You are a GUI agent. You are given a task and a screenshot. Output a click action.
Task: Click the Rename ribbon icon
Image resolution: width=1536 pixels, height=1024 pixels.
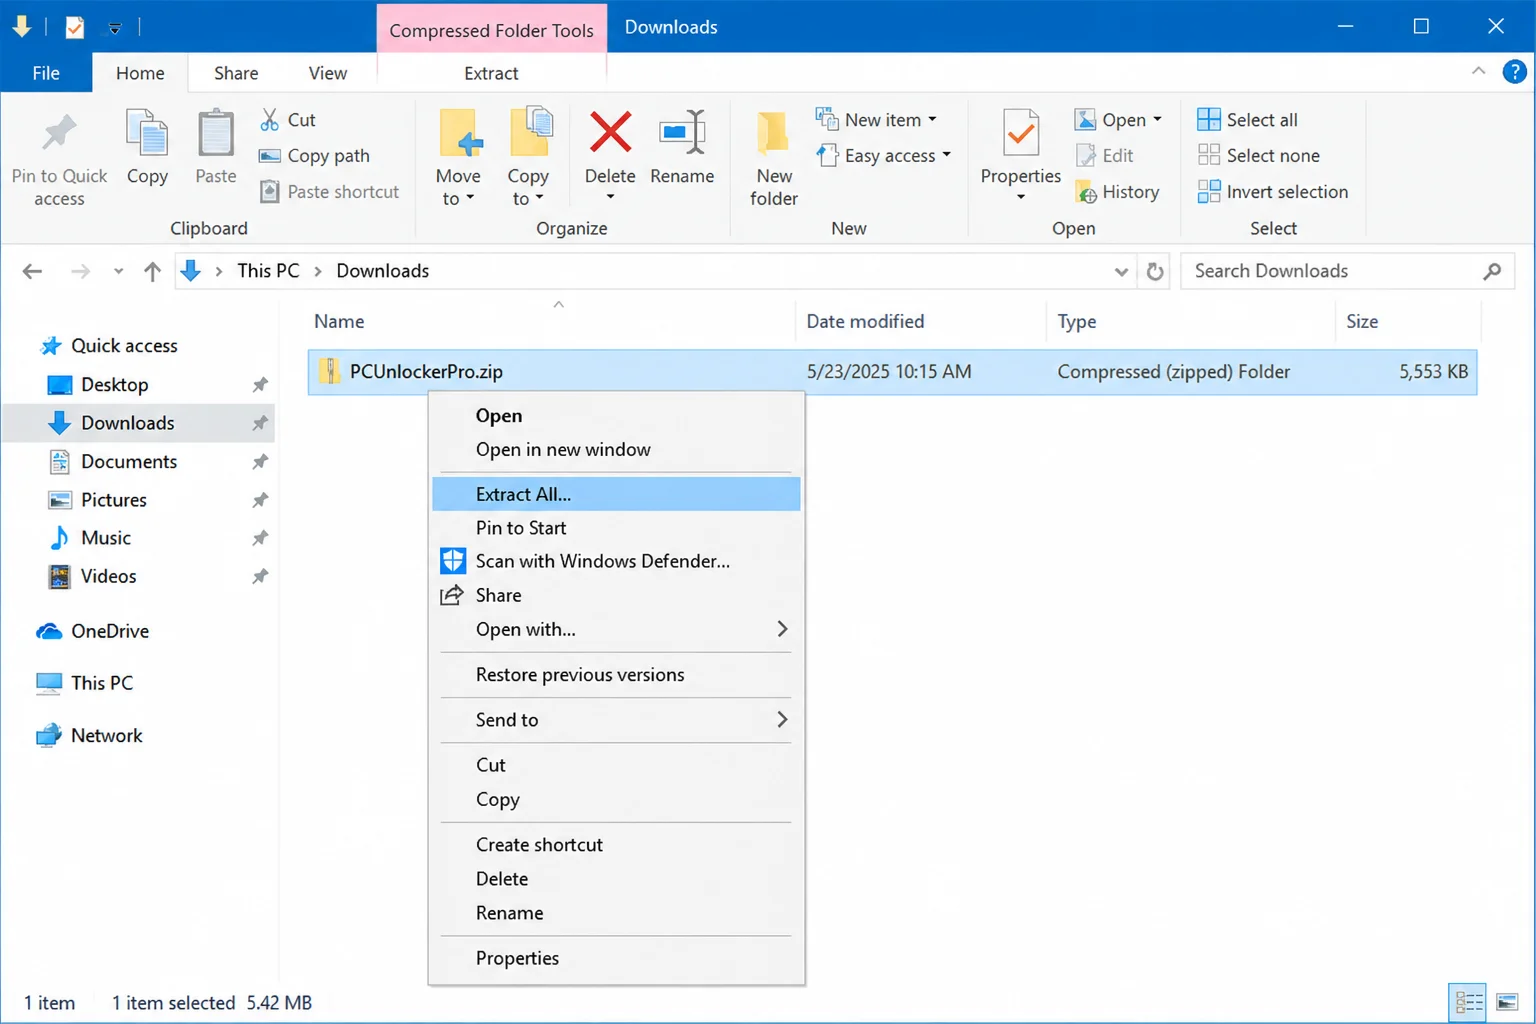(x=682, y=132)
